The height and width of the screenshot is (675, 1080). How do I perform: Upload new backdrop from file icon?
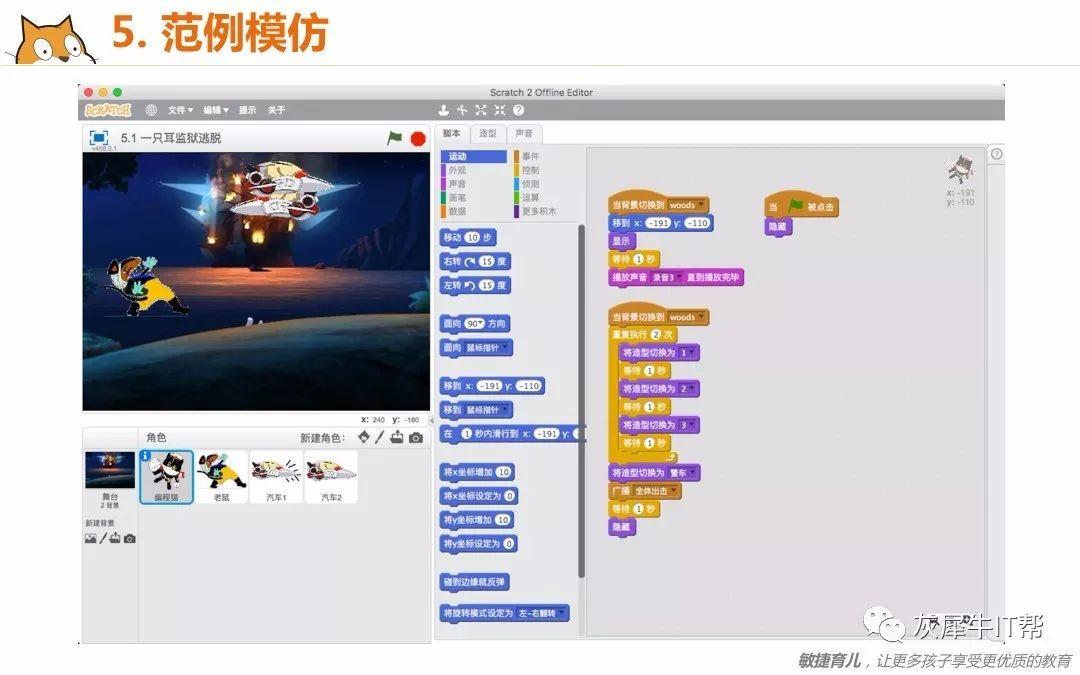pyautogui.click(x=115, y=539)
